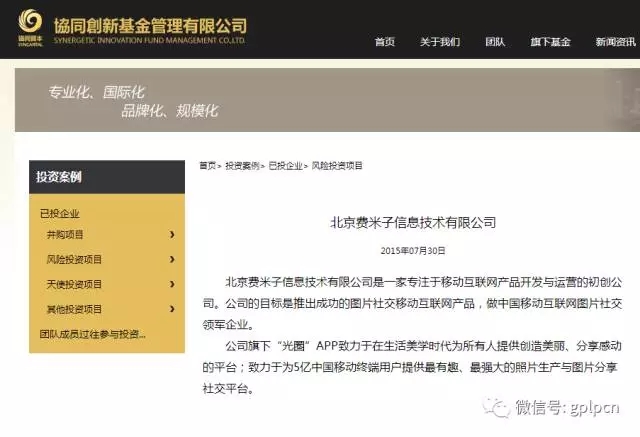Open 其他投资项目 in the sidebar

[x=74, y=309]
